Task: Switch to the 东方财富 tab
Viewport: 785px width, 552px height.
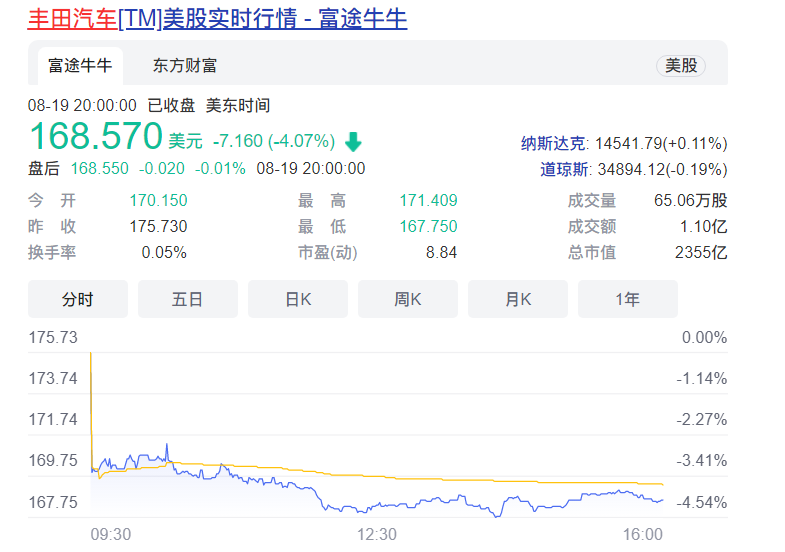Action: coord(185,66)
